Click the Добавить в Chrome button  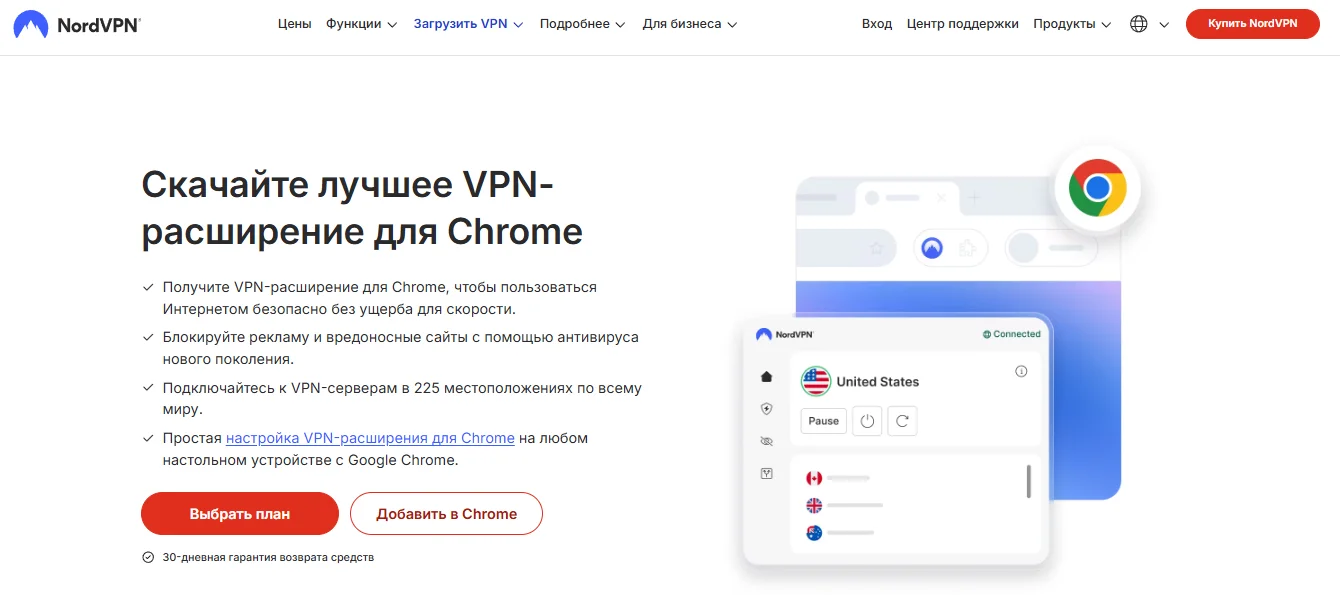coord(446,514)
